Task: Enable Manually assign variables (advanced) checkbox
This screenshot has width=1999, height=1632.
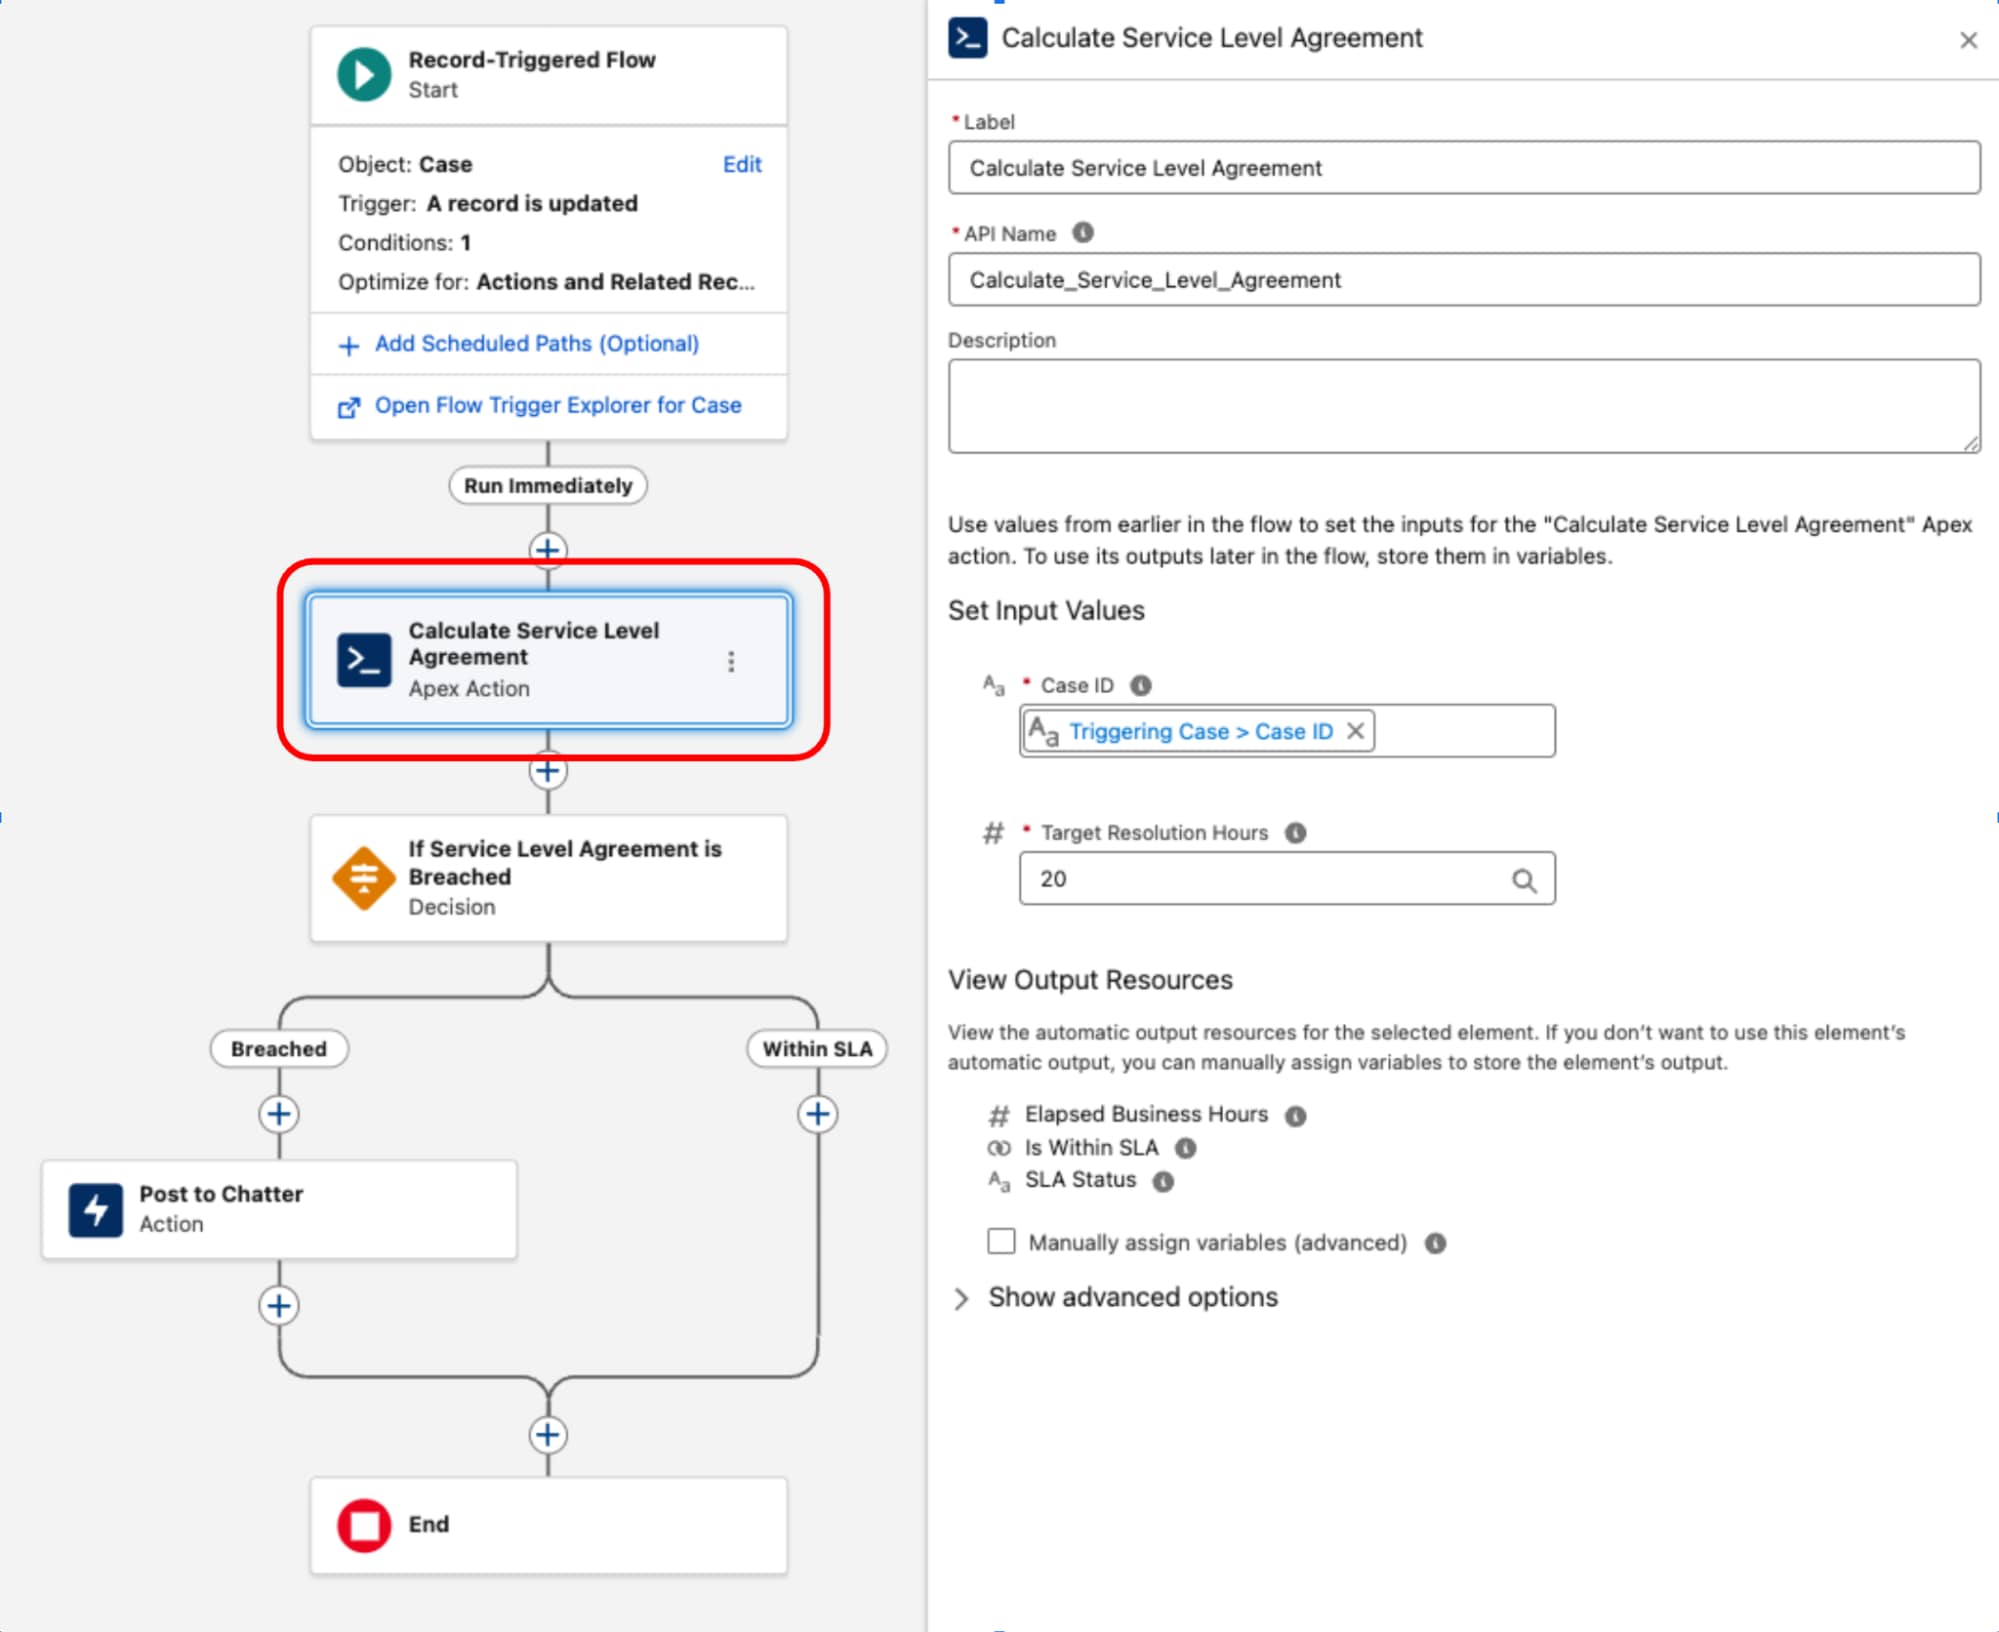Action: 1001,1241
